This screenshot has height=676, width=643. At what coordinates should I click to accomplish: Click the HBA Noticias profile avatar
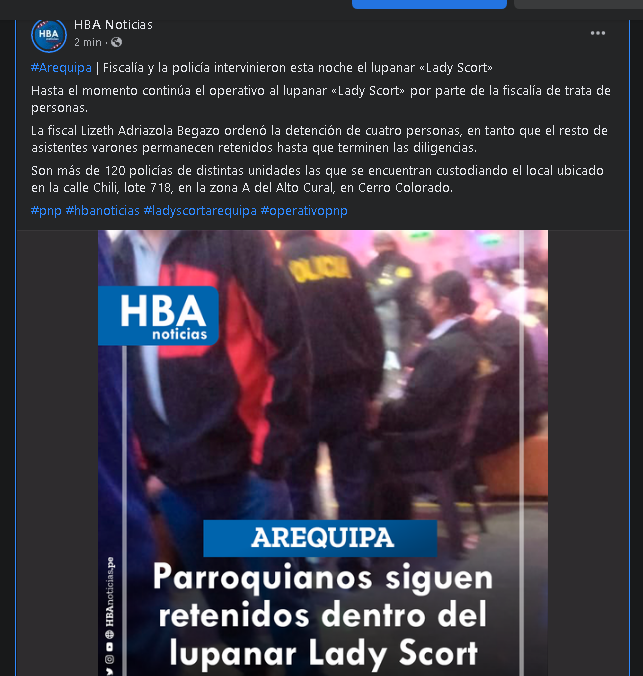coord(49,35)
